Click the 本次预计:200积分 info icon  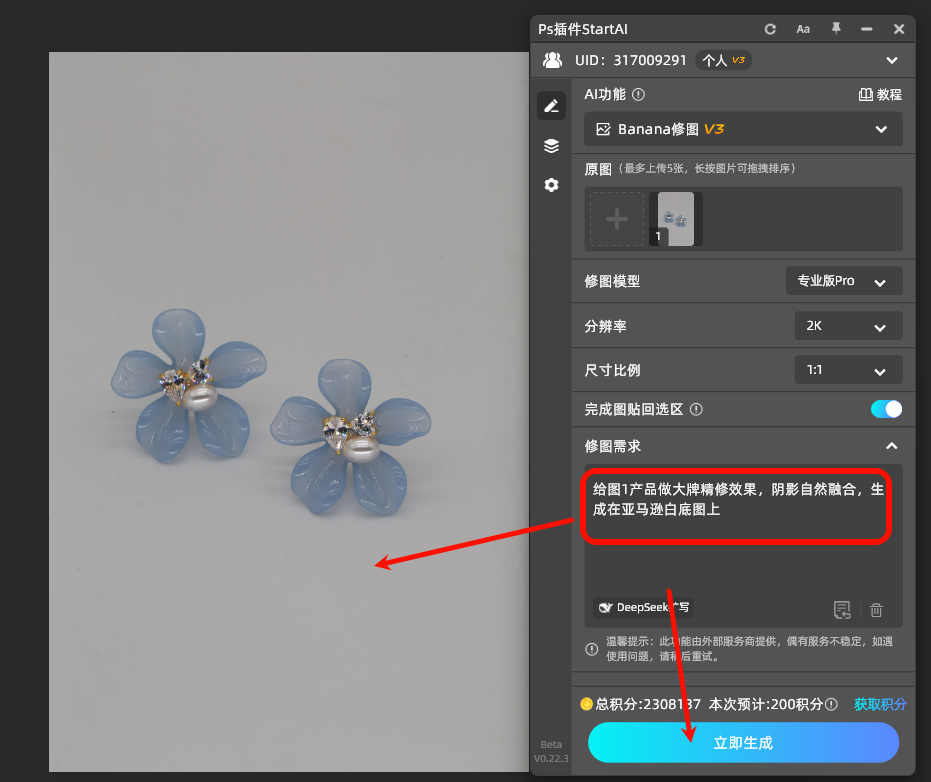pyautogui.click(x=830, y=704)
